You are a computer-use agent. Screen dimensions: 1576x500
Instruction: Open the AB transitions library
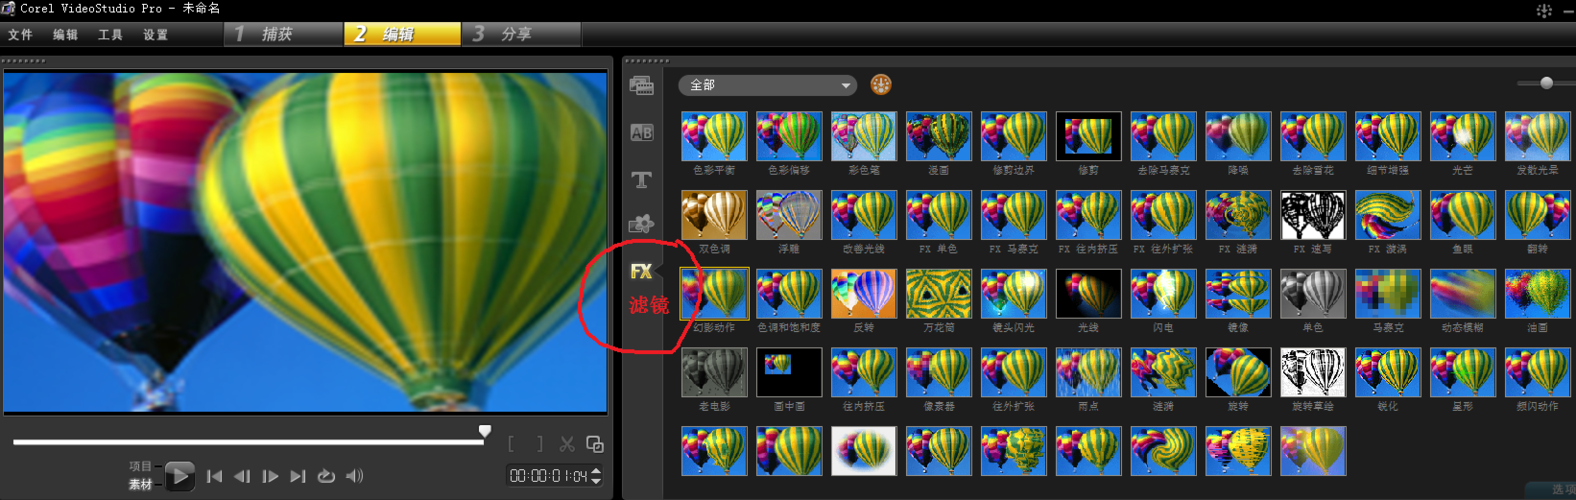click(641, 133)
